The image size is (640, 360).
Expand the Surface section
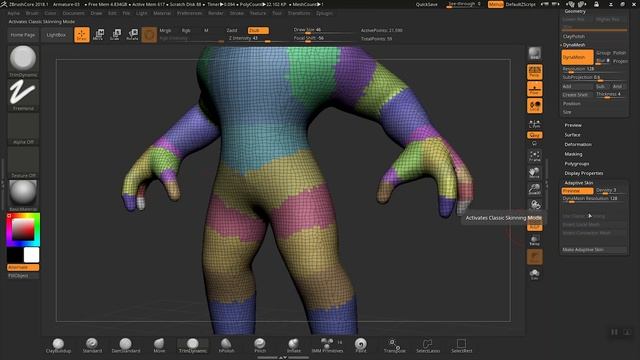572,135
